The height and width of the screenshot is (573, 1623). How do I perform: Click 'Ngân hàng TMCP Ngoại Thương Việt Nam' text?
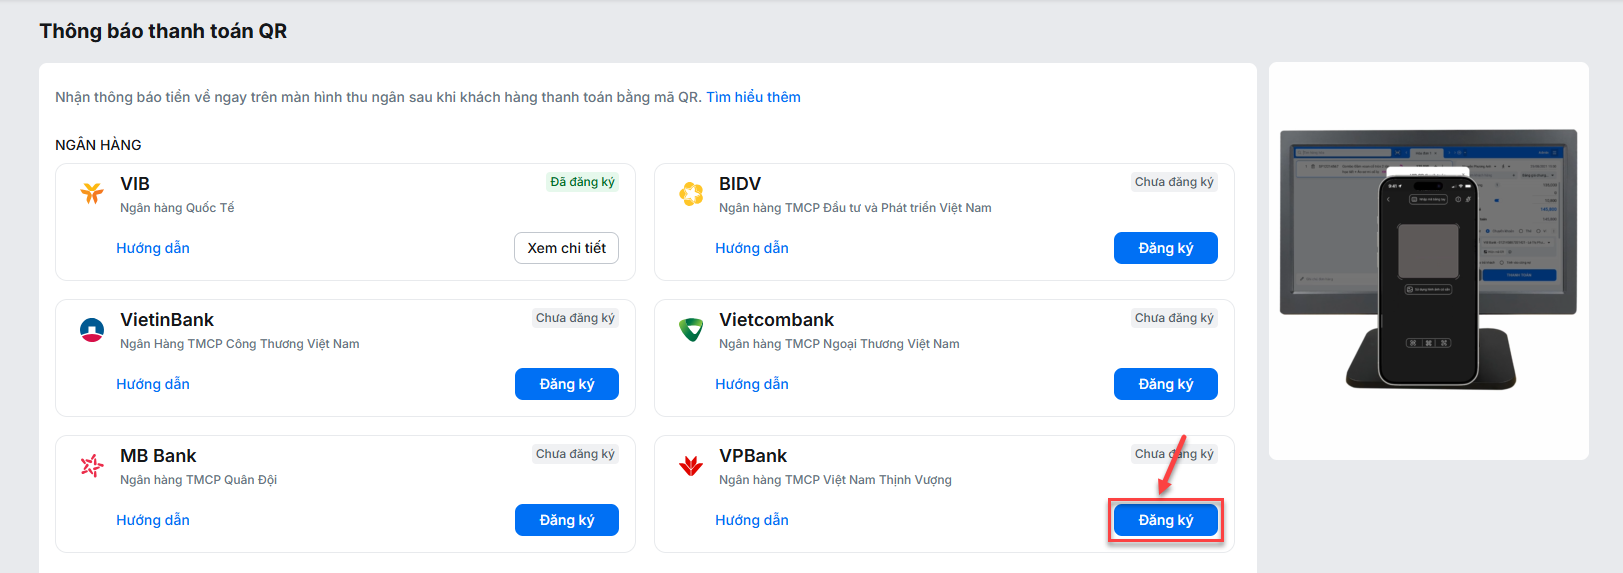point(839,344)
